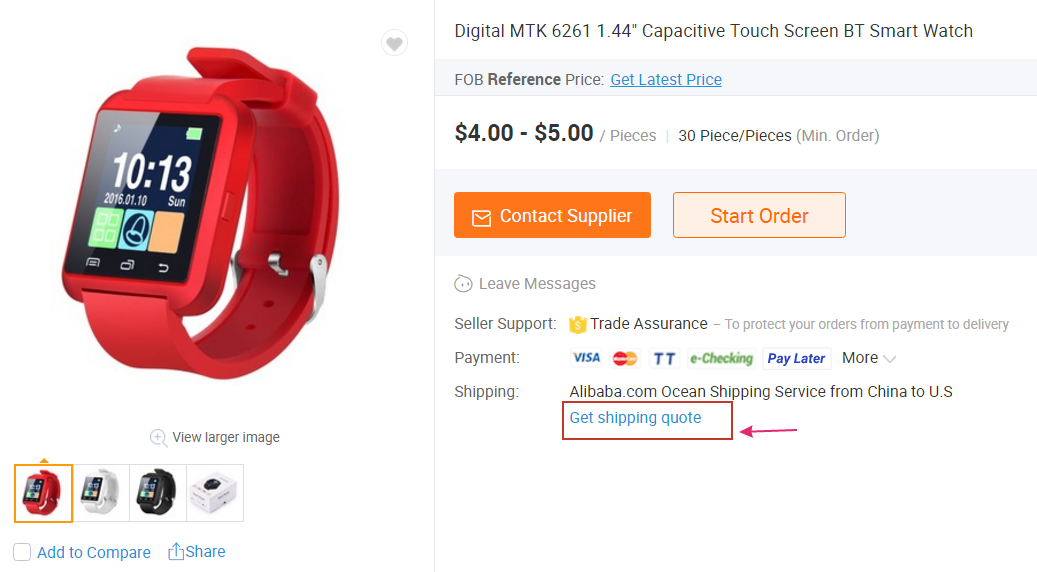Click the Pay Later payment icon
1037x572 pixels.
coord(796,358)
